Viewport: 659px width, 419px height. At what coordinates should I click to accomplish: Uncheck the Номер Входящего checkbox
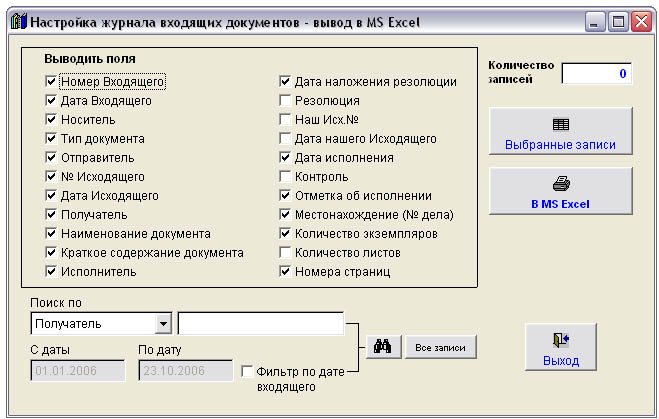[x=51, y=81]
